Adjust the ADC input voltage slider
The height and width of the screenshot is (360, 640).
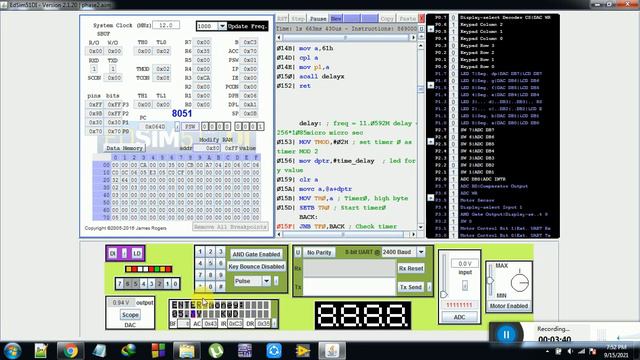pos(444,294)
